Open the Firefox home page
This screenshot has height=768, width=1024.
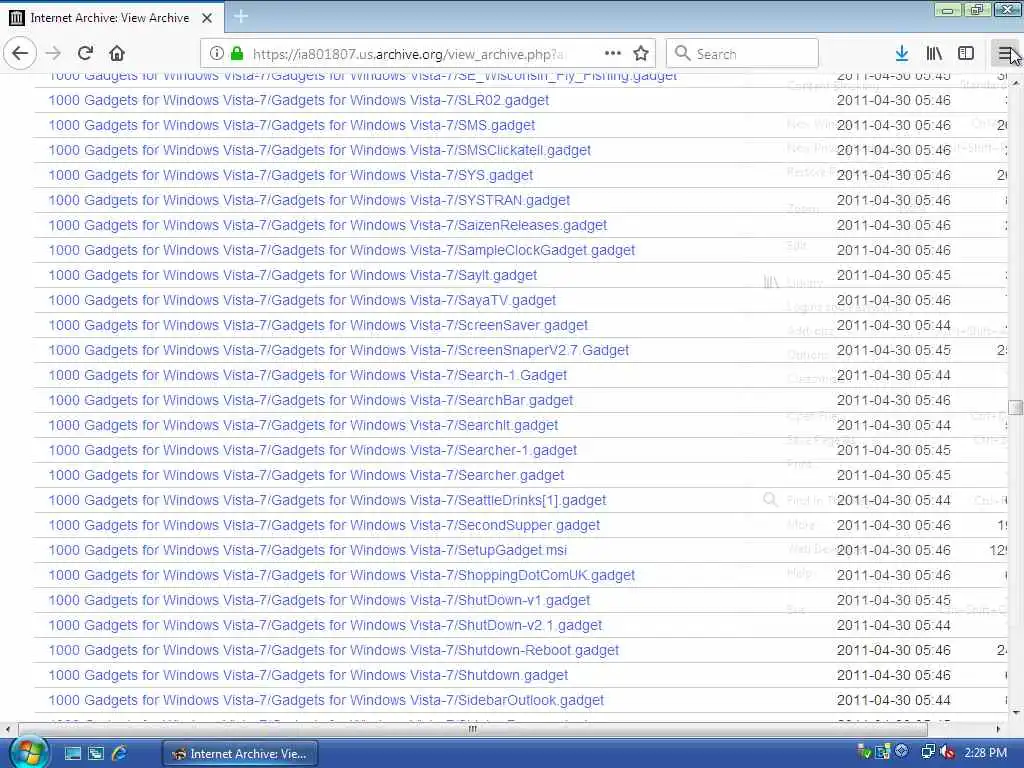(x=117, y=54)
